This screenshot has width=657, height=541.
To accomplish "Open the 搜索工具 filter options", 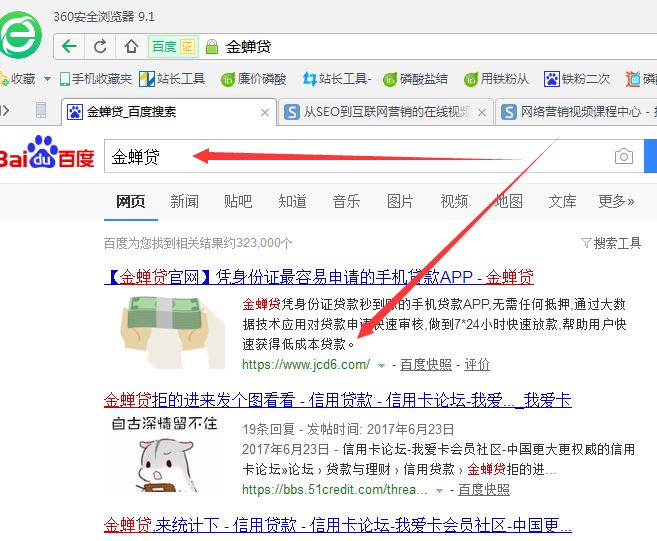I will click(611, 243).
